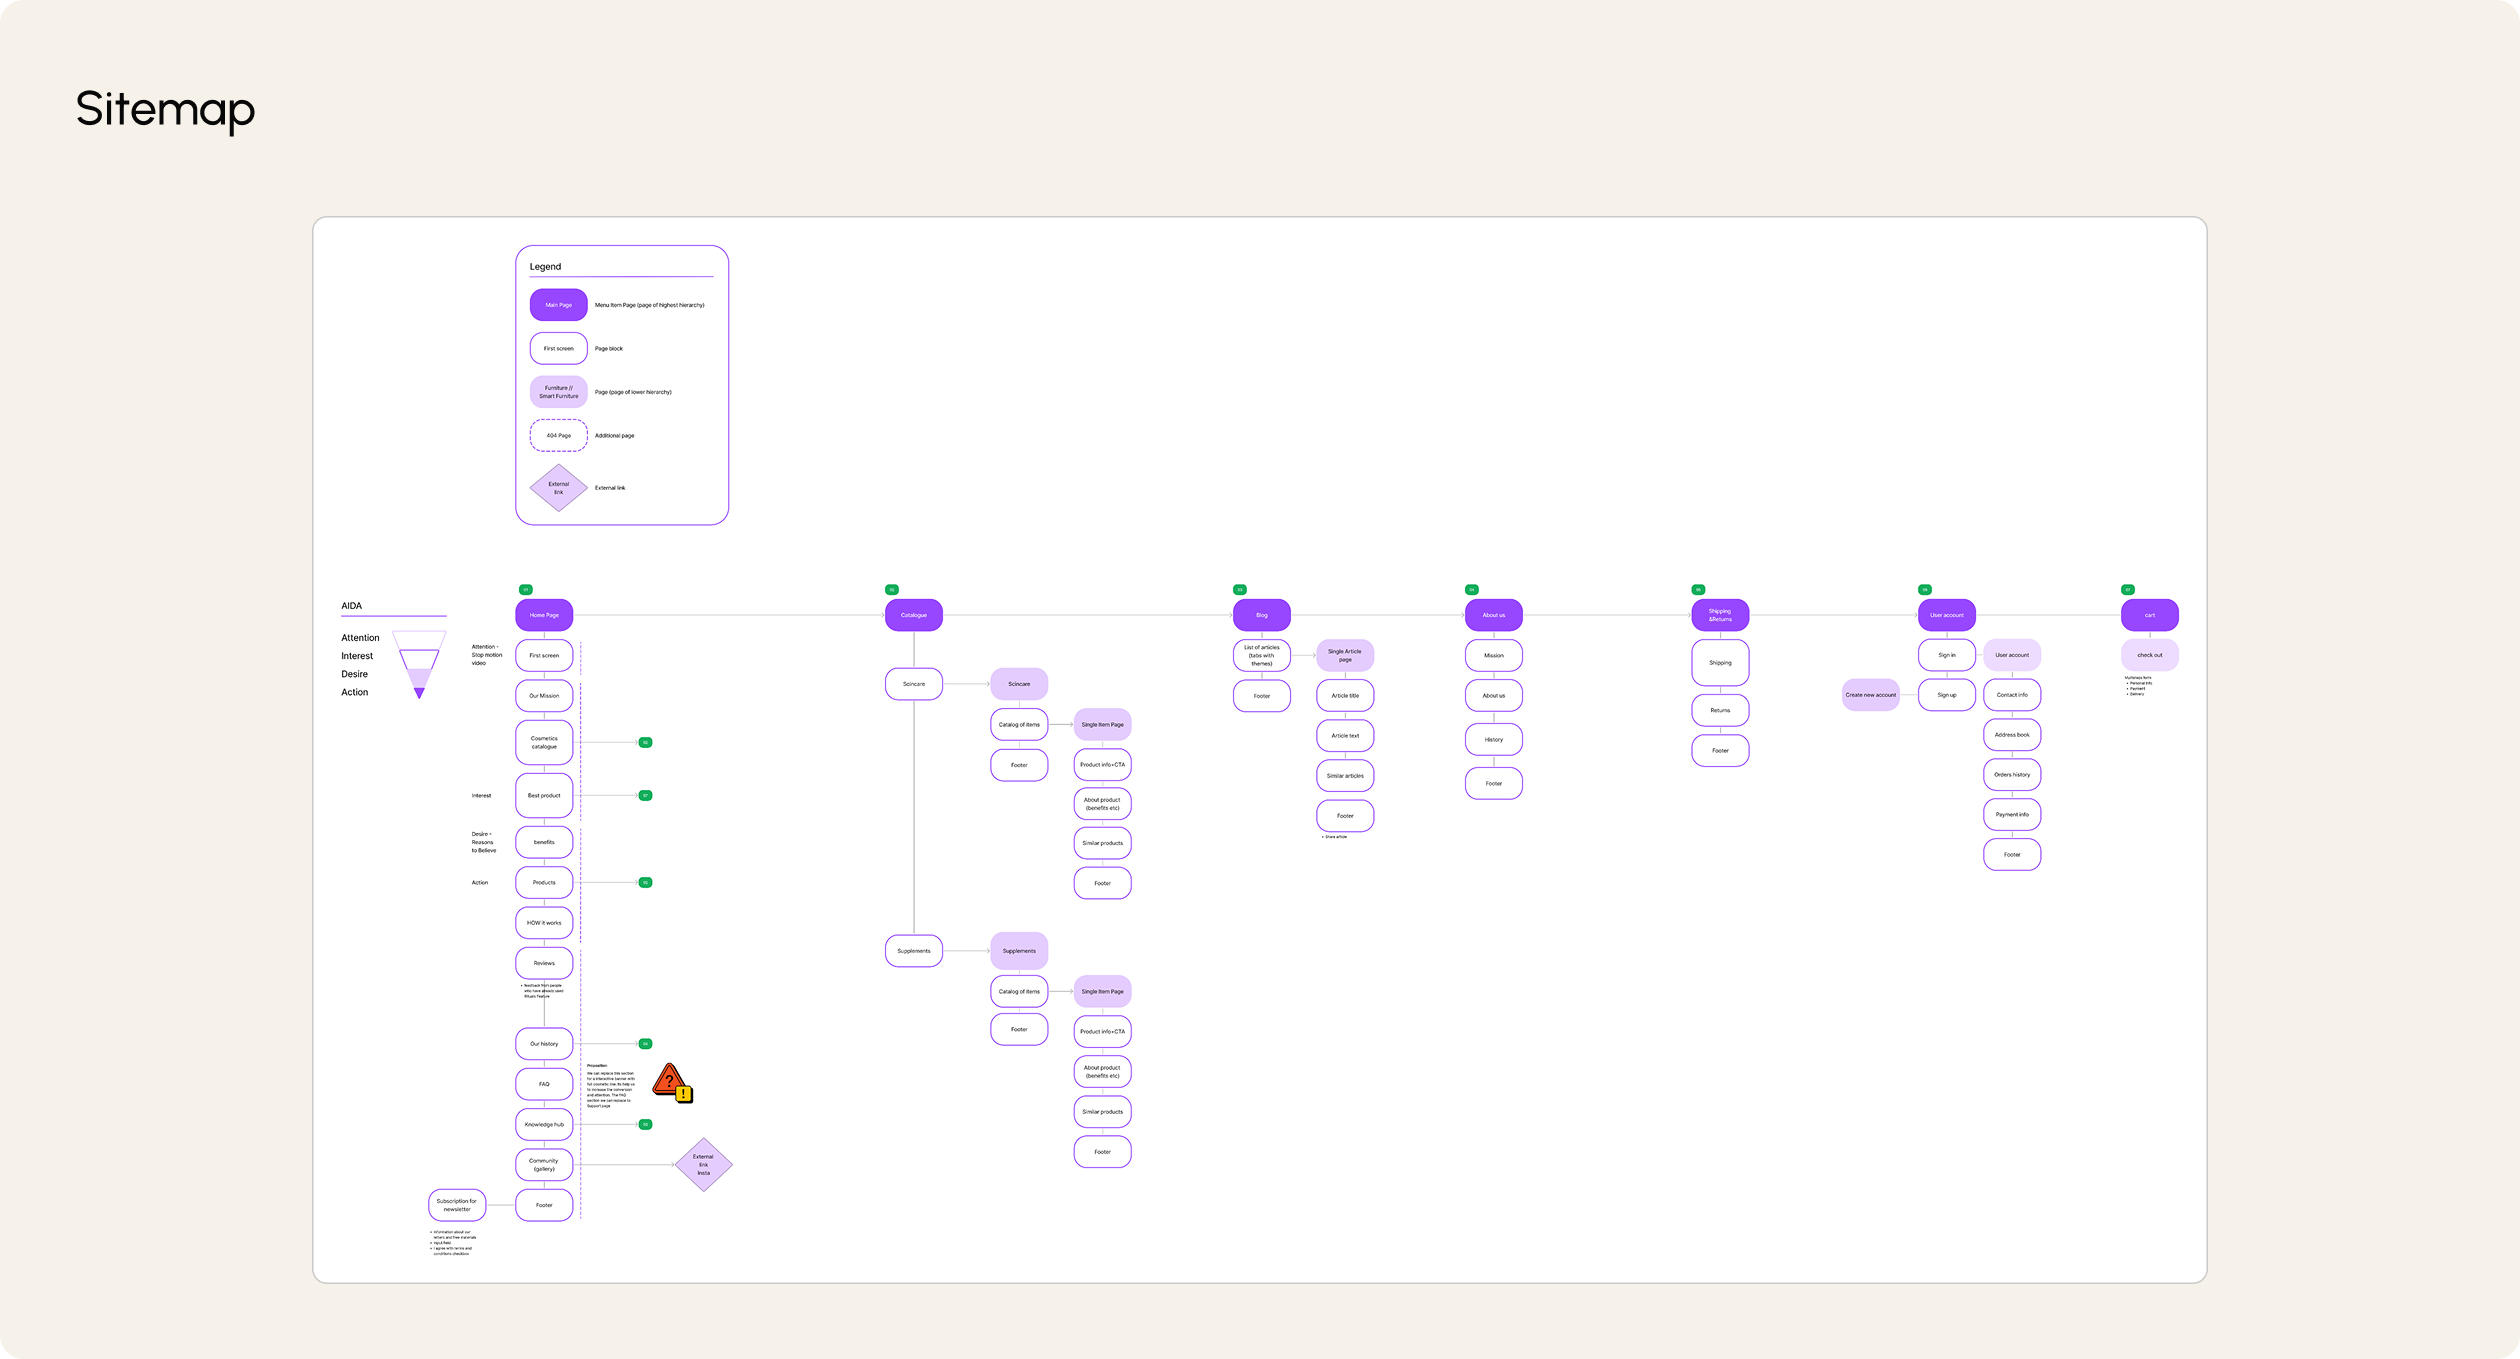Click green 07 badge beside Best product
This screenshot has width=2520, height=1359.
645,796
